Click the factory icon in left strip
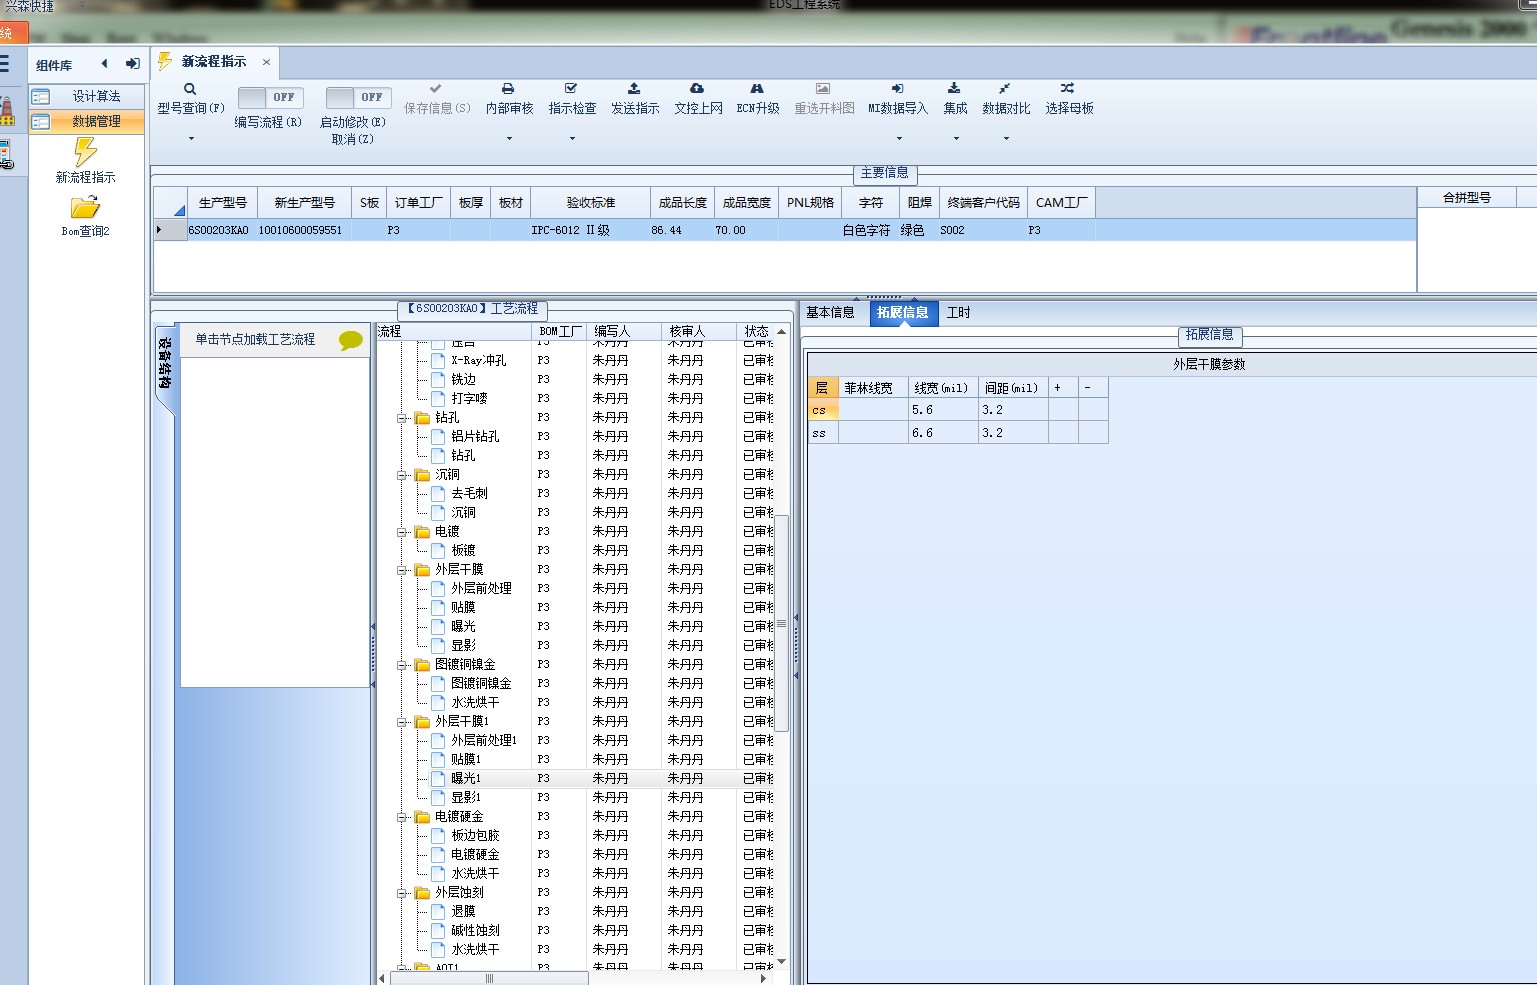This screenshot has width=1537, height=985. [7, 111]
